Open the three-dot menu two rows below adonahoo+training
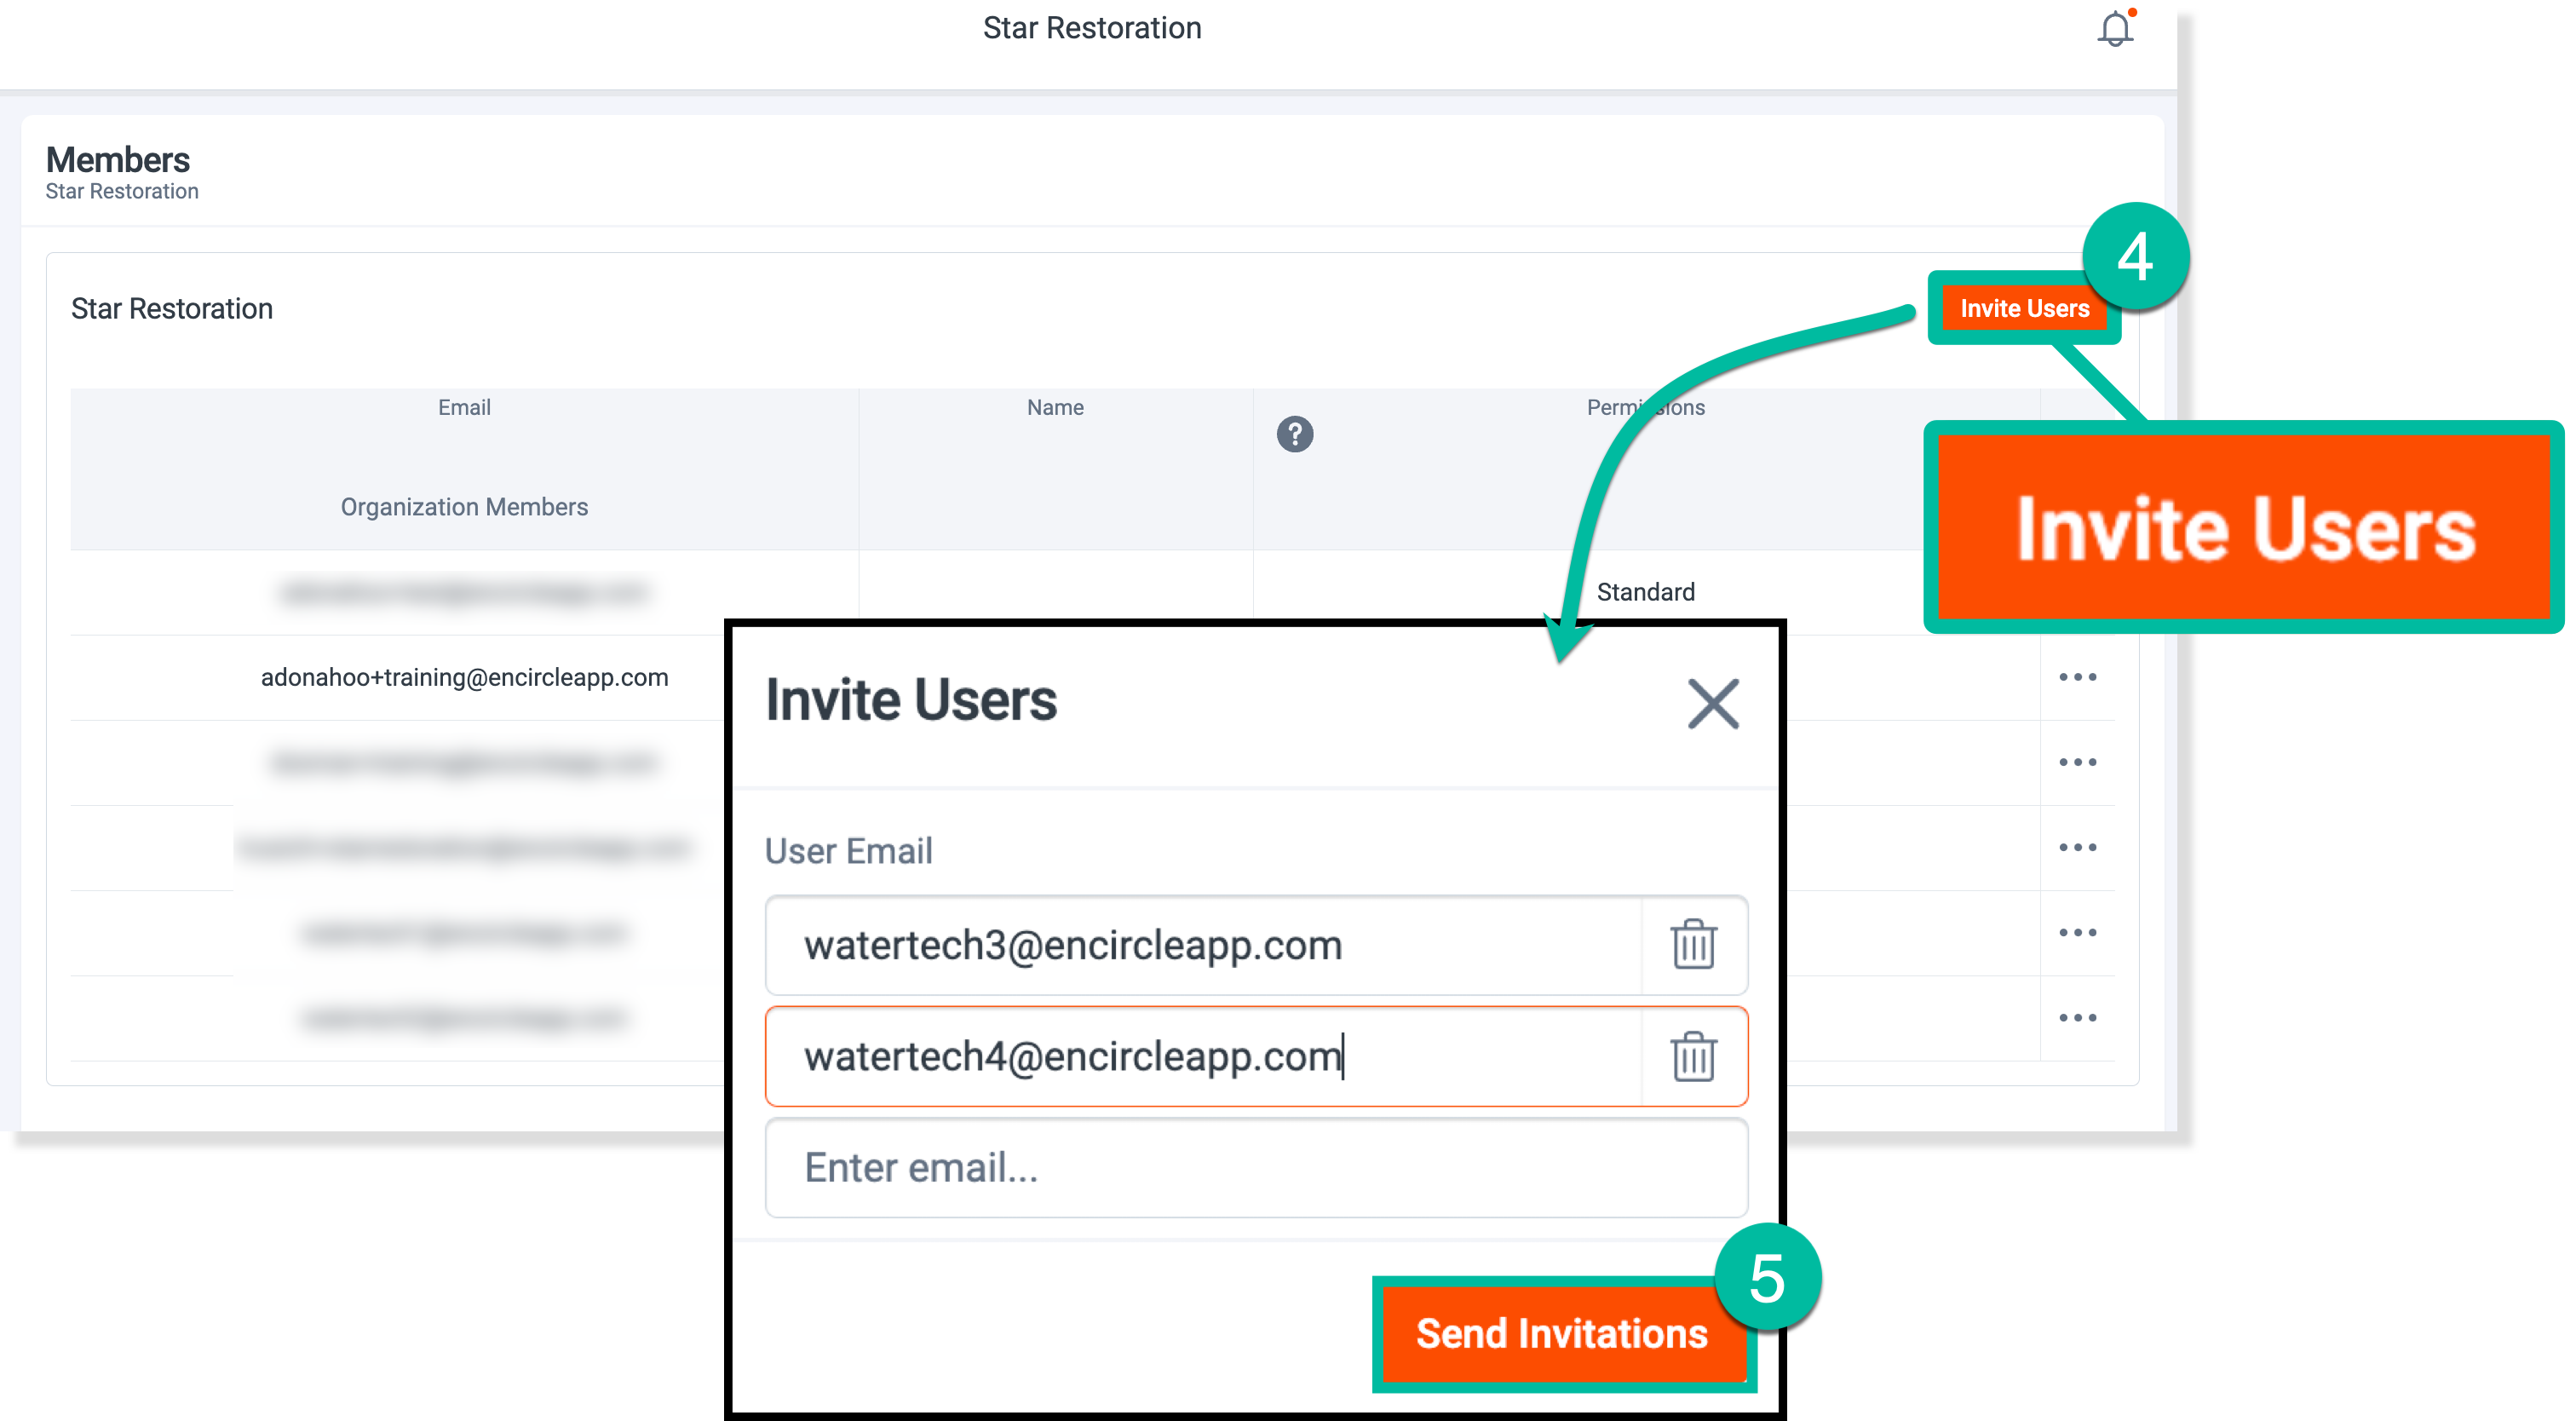 click(x=2077, y=848)
